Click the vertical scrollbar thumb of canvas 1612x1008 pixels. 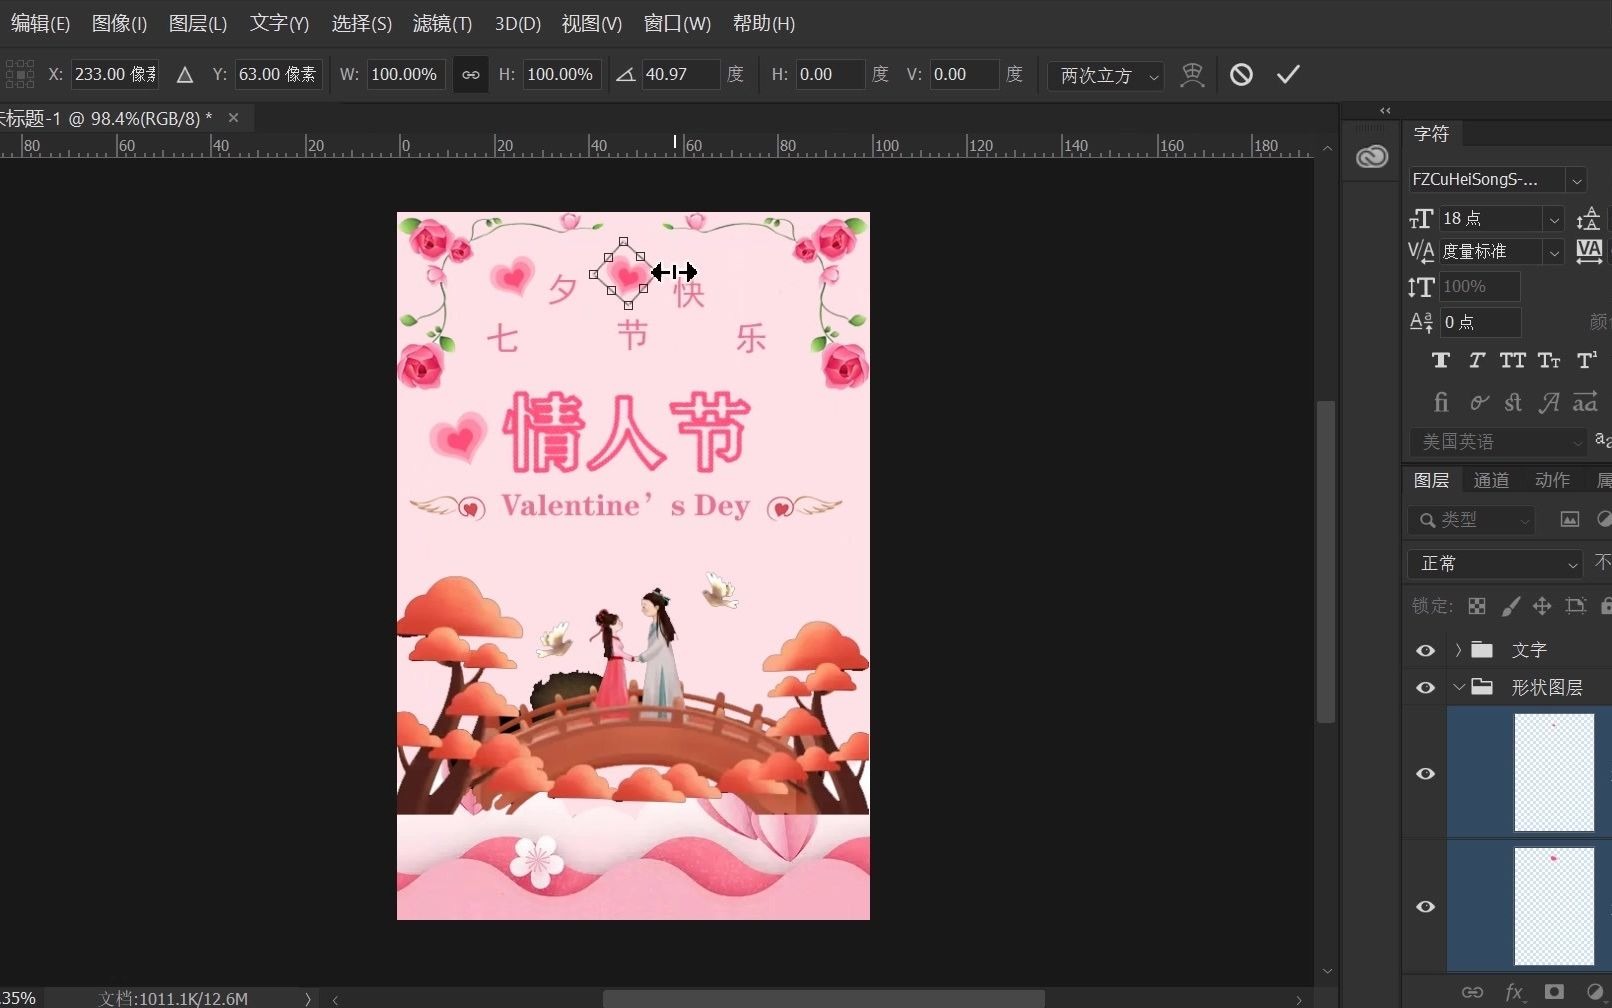(x=1326, y=561)
